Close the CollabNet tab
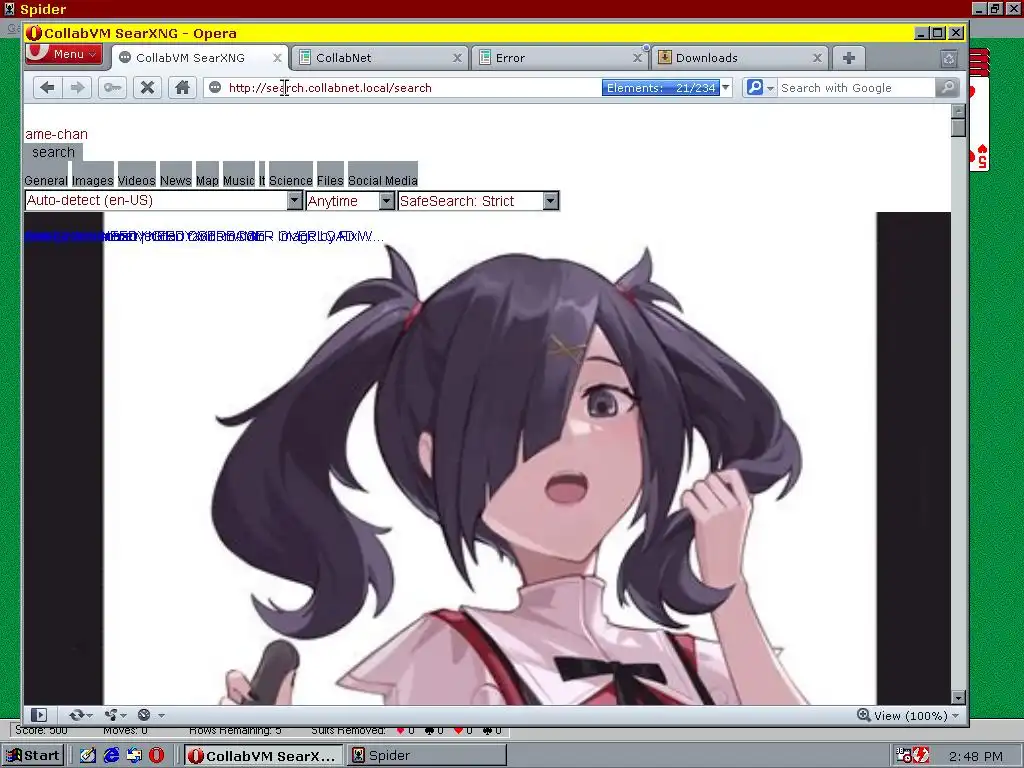This screenshot has height=768, width=1024. pyautogui.click(x=457, y=58)
